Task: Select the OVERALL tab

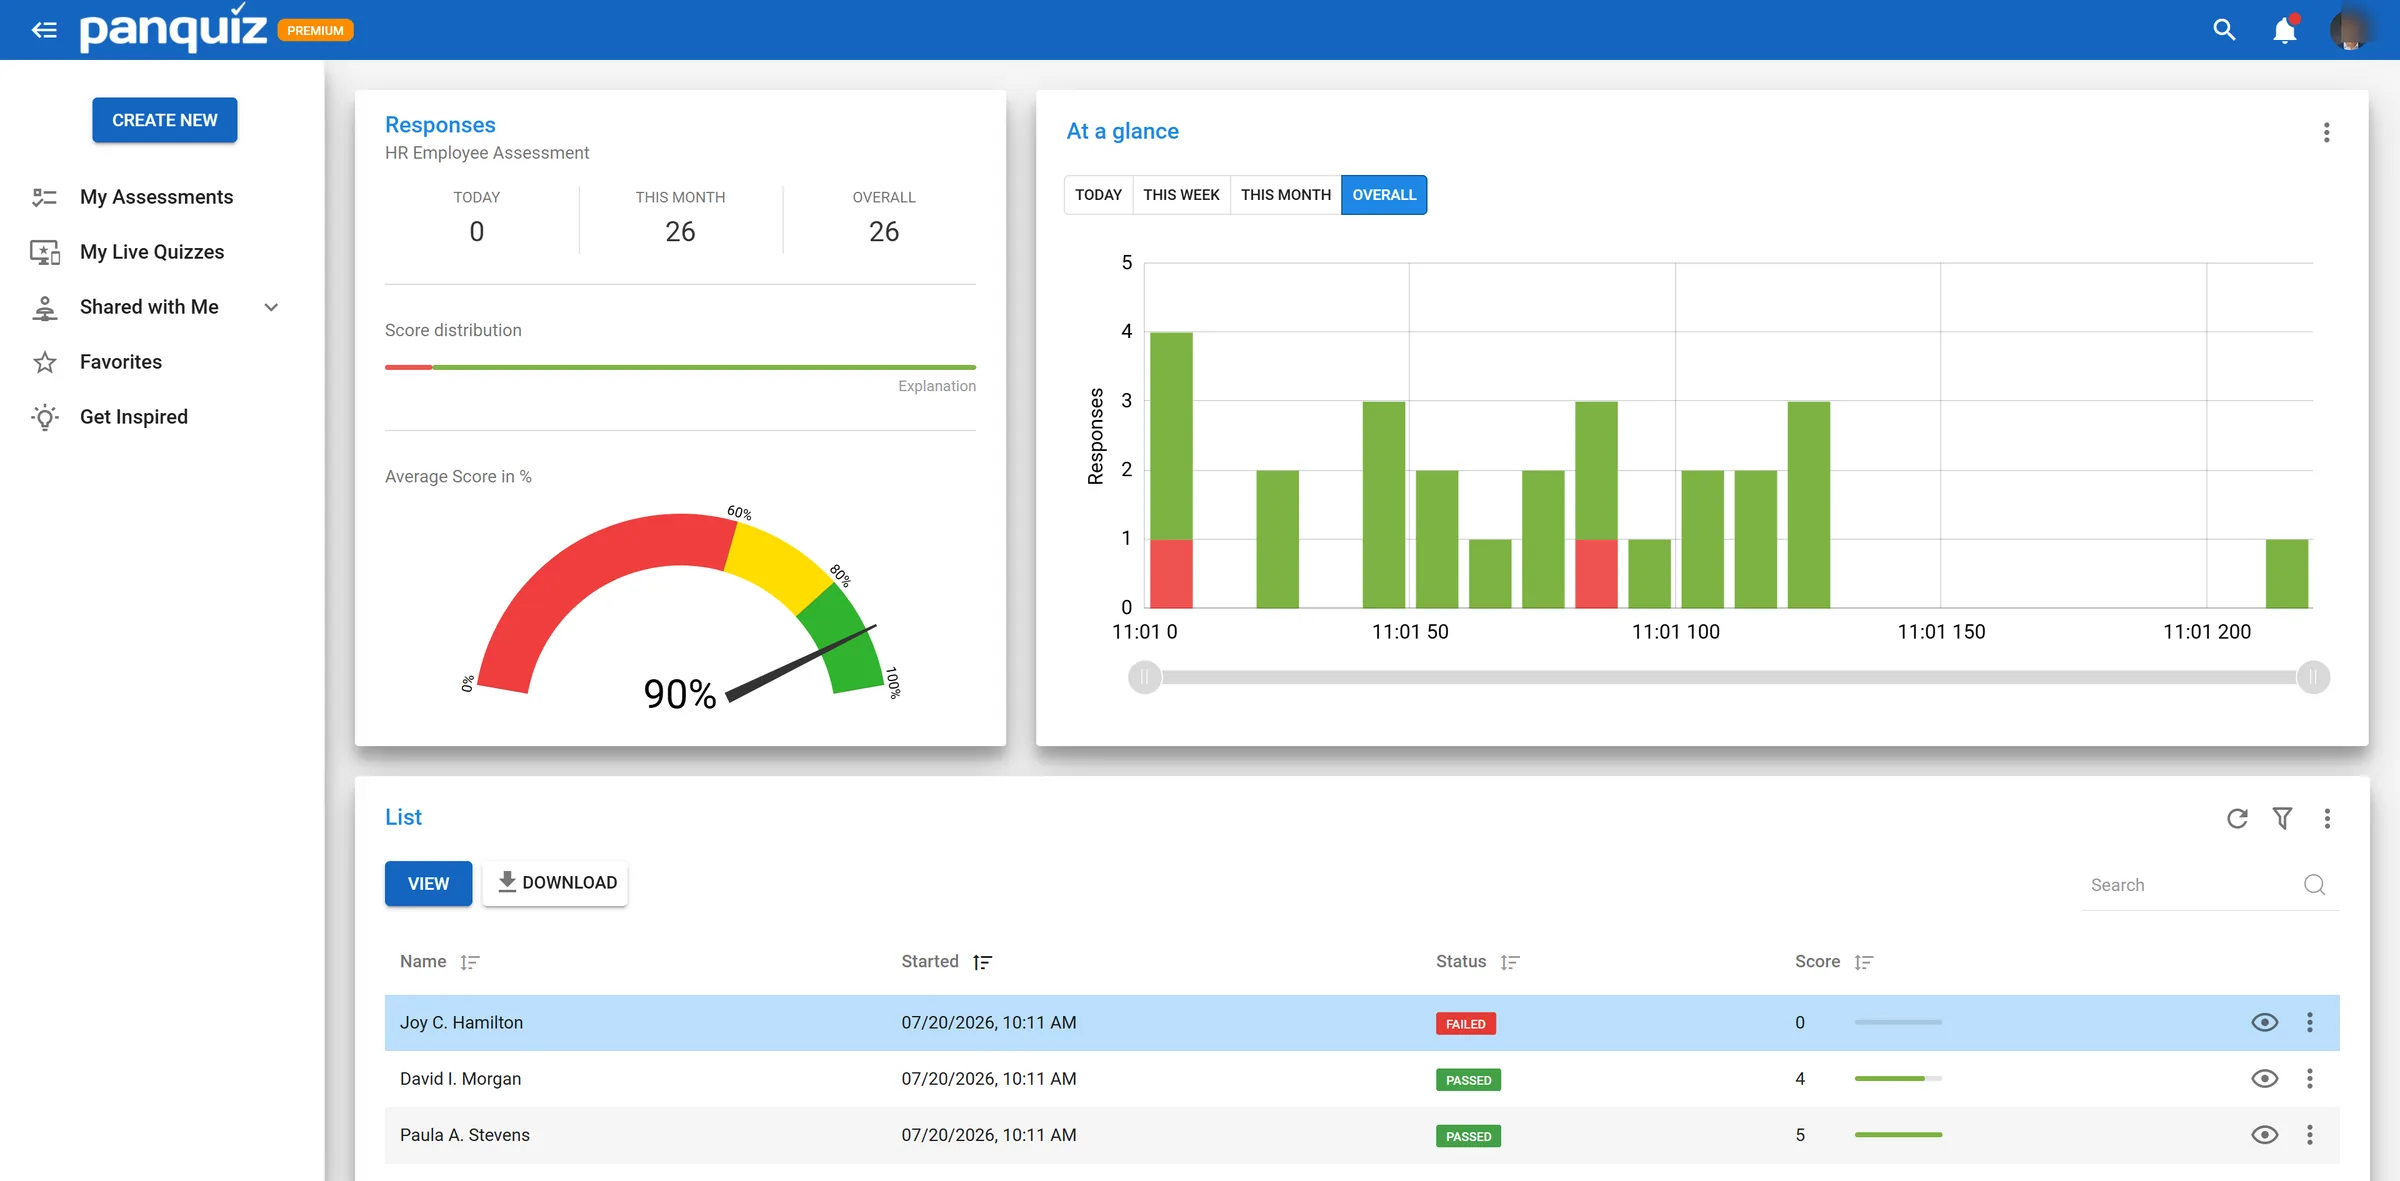Action: coord(1384,195)
